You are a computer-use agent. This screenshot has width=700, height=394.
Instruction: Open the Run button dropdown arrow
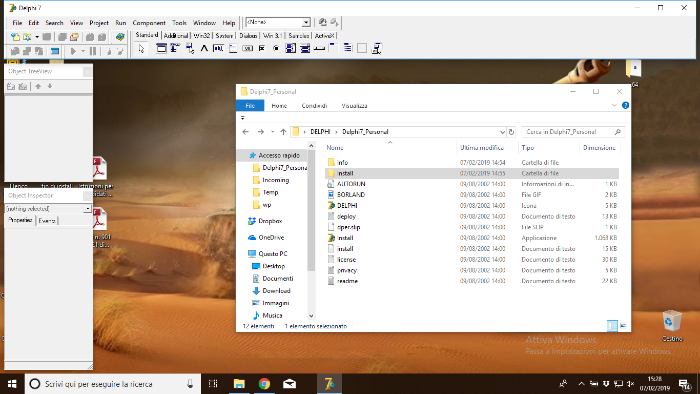[x=83, y=51]
